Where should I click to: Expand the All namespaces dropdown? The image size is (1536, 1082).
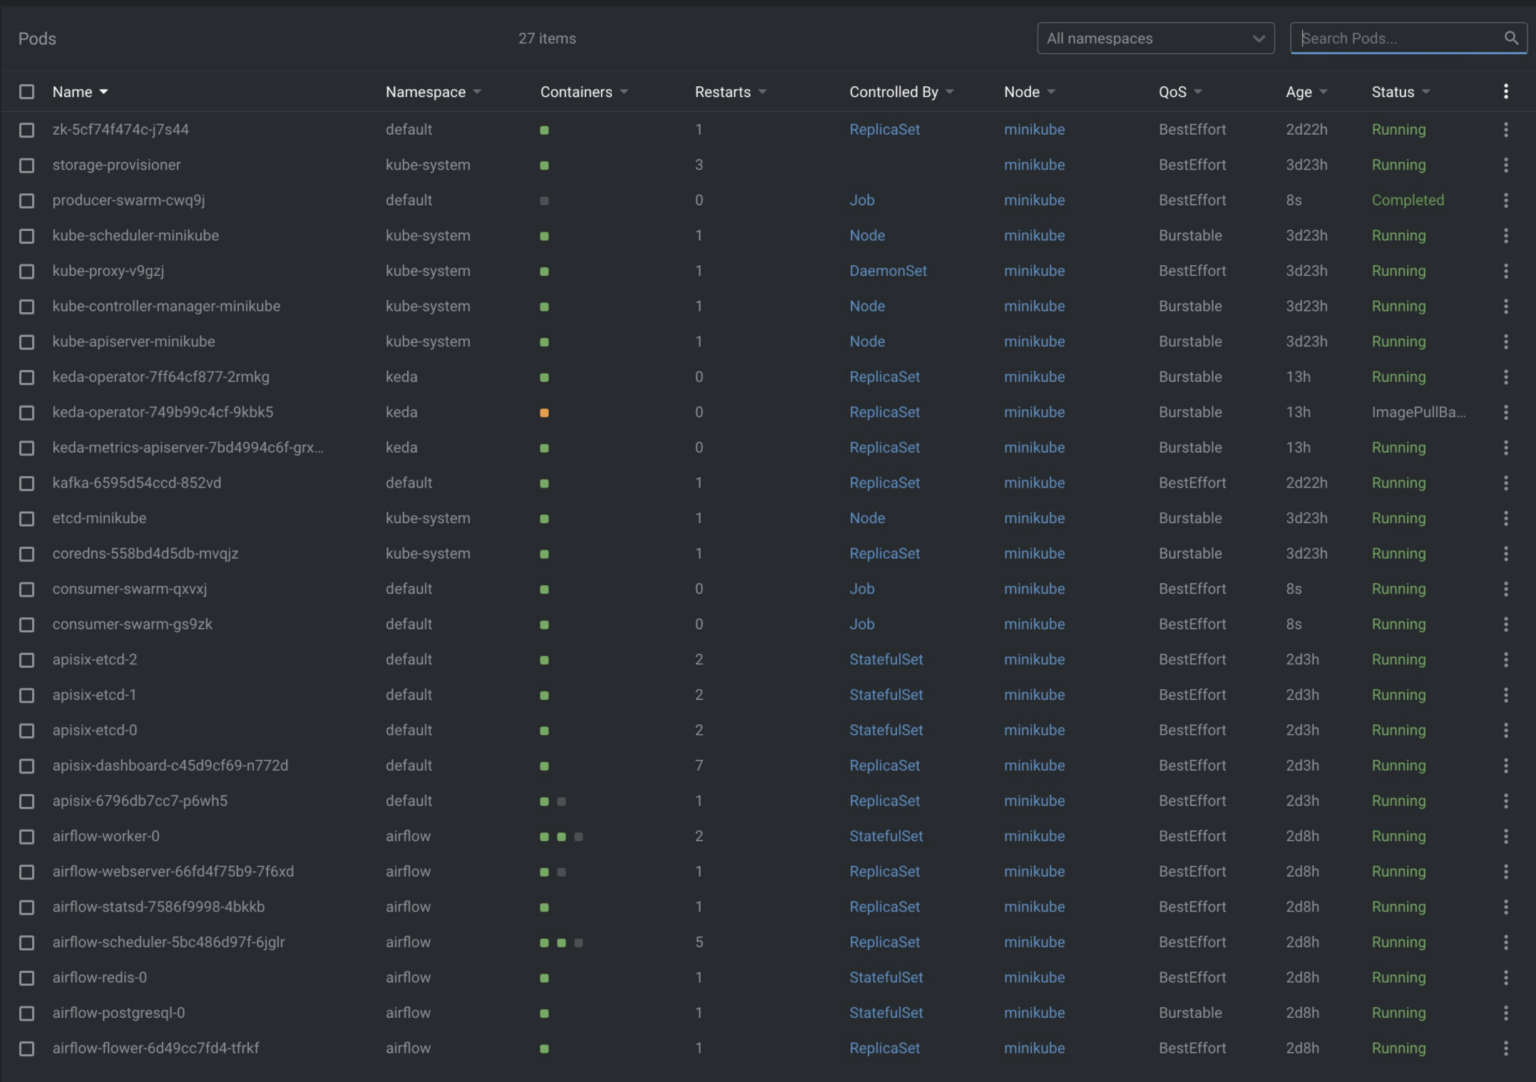[x=1155, y=38]
